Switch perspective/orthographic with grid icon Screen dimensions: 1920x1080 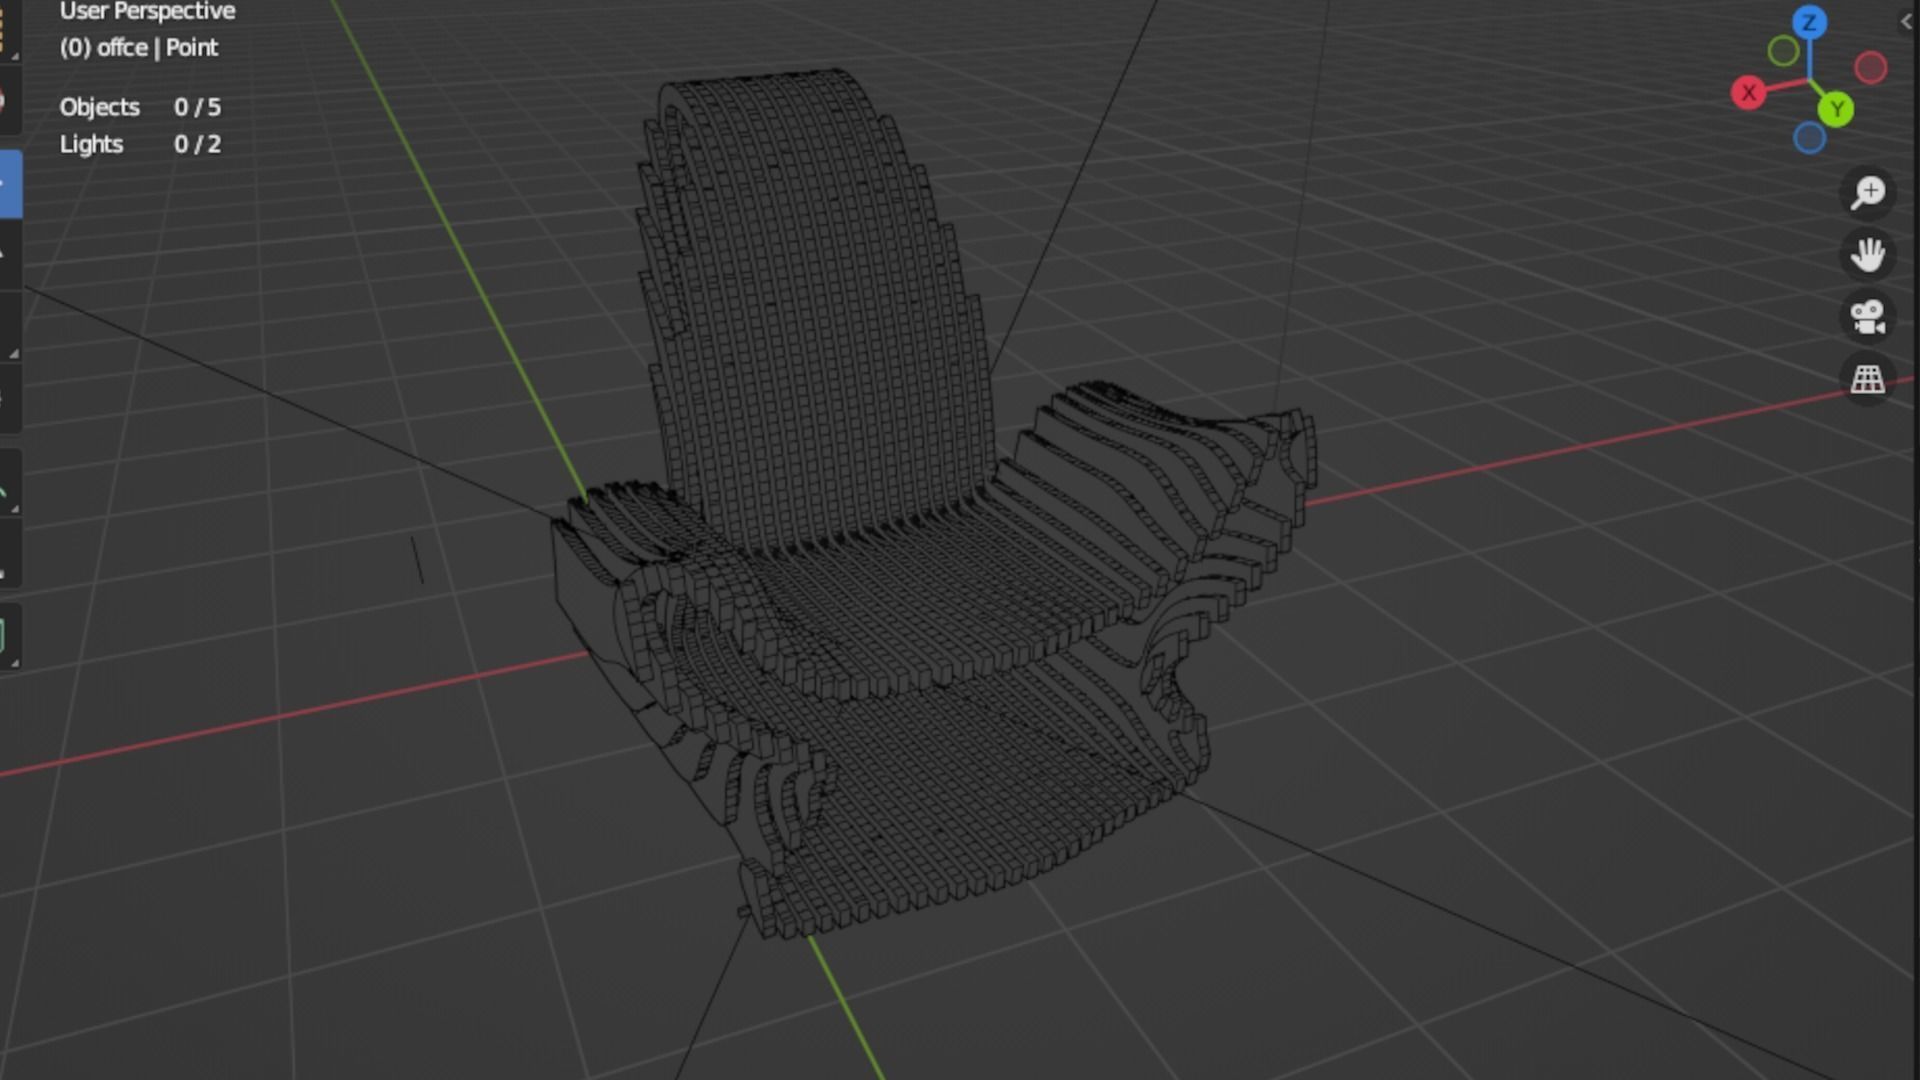(1867, 379)
